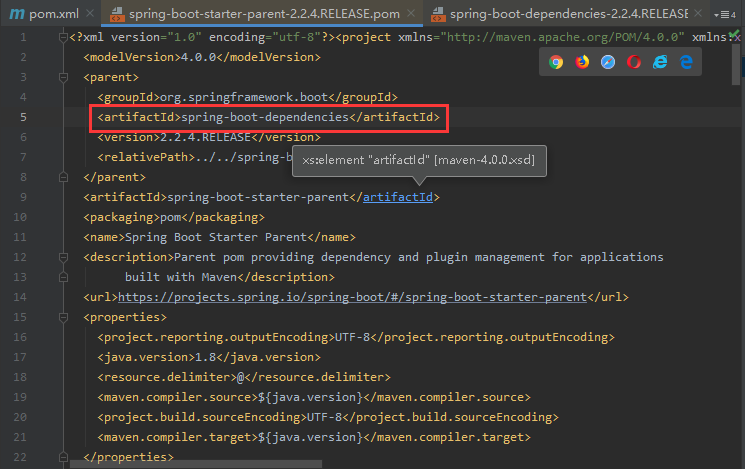Open in Edge browser icon

point(686,62)
